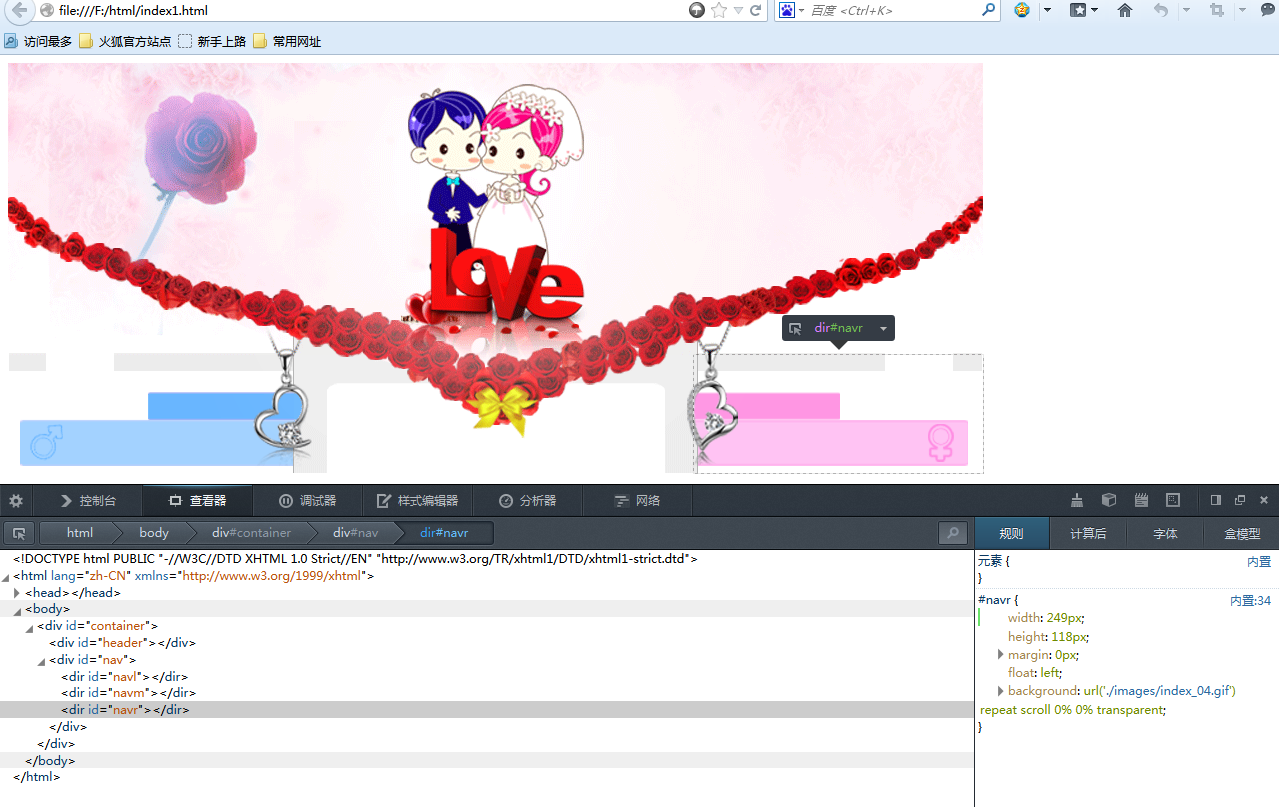Viewport: 1279px width, 807px height.
Task: Select the 盒模型 box model side tab
Action: [x=1242, y=533]
